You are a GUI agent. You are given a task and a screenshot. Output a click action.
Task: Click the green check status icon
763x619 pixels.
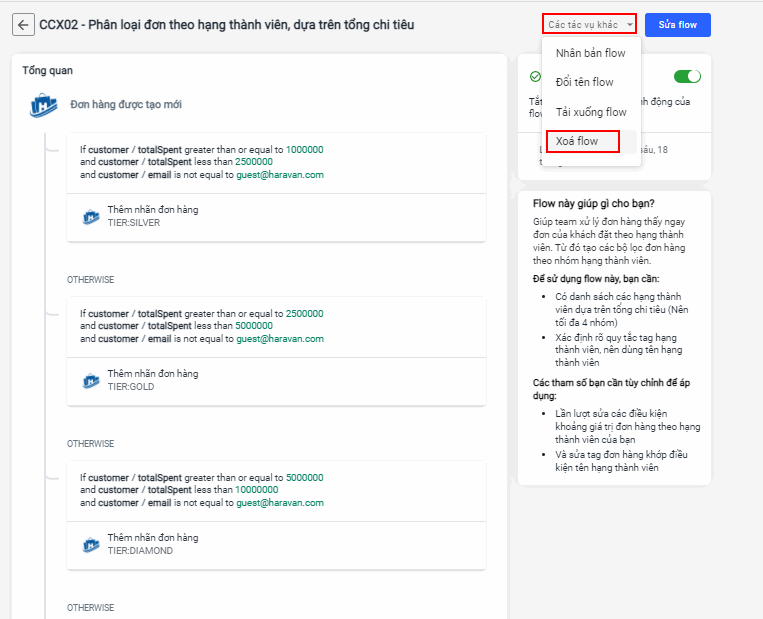click(535, 77)
